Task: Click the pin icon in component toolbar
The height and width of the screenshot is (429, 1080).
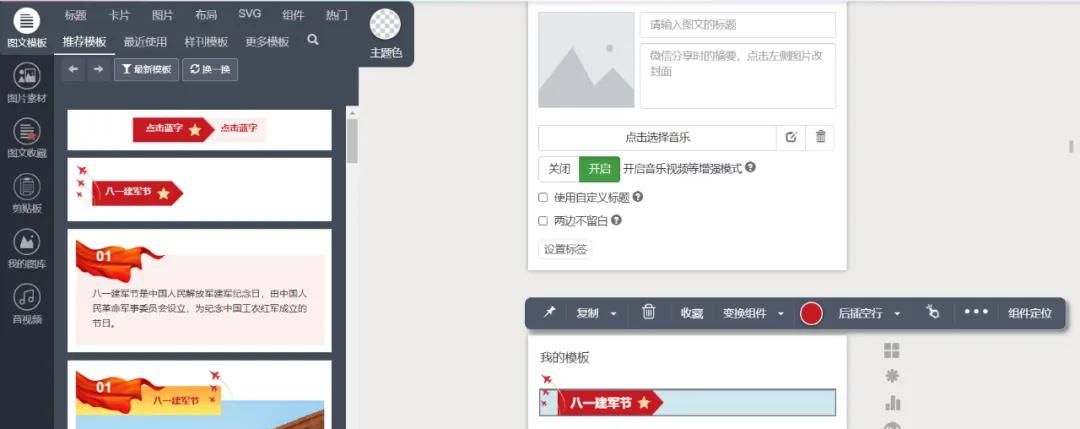Action: point(549,313)
